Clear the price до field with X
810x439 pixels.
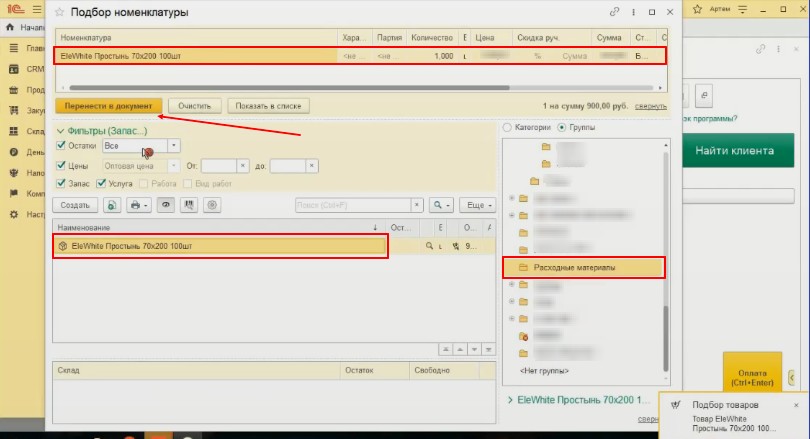coord(311,166)
